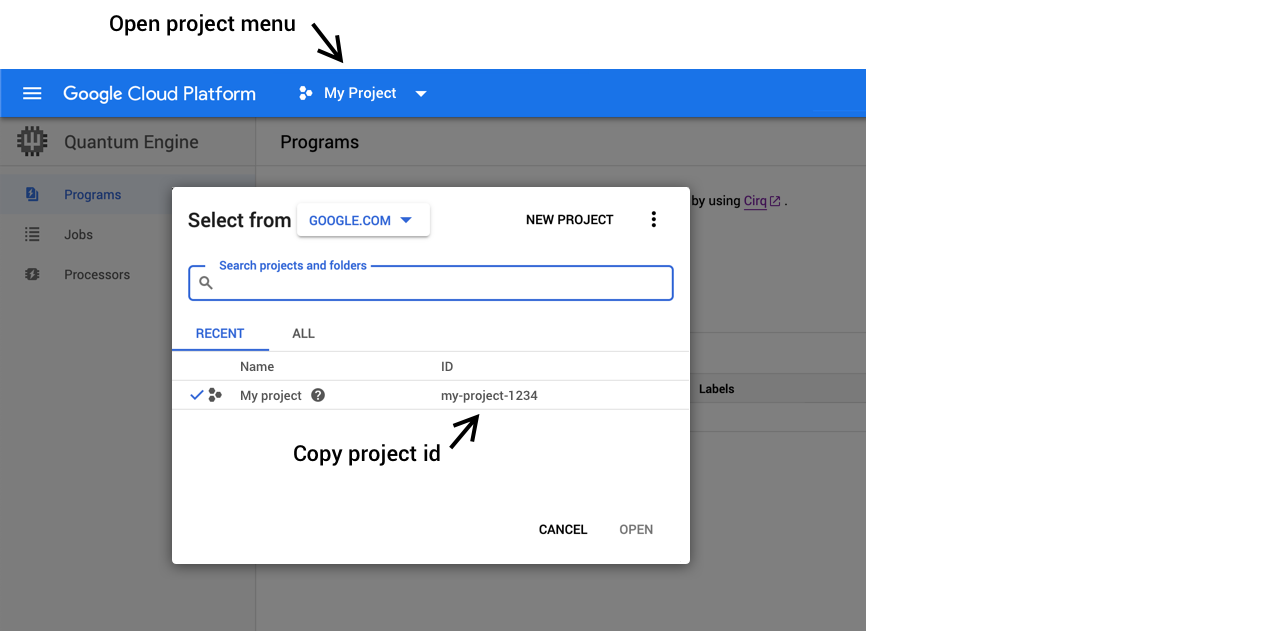Click the Name column header
The image size is (1266, 631).
point(257,367)
